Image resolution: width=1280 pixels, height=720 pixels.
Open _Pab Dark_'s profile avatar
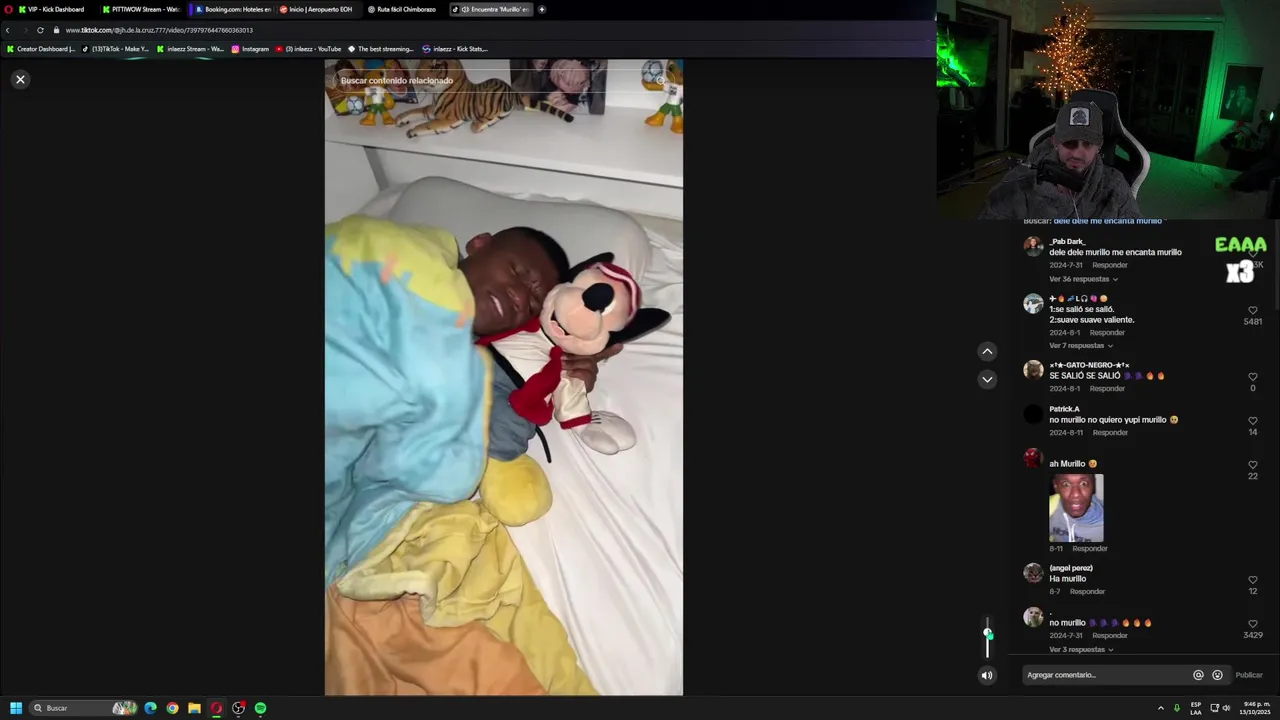pos(1033,246)
